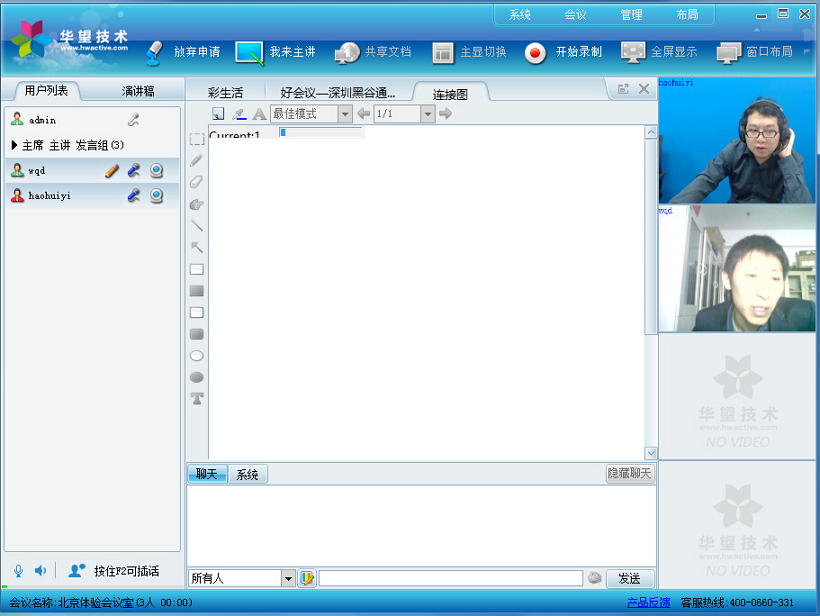Open the 所有人 recipient dropdown
The image size is (820, 616).
pyautogui.click(x=288, y=578)
